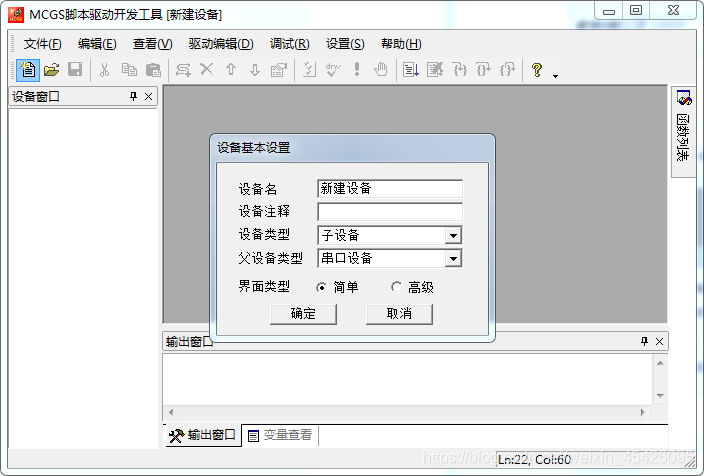Click output window scroll right arrow
The width and height of the screenshot is (704, 476).
click(x=643, y=412)
